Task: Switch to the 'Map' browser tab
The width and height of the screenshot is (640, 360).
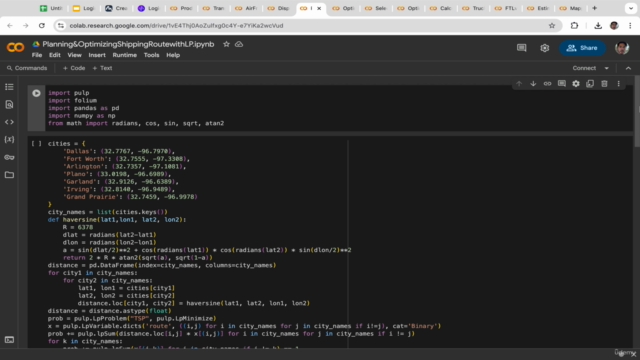Action: point(570,8)
